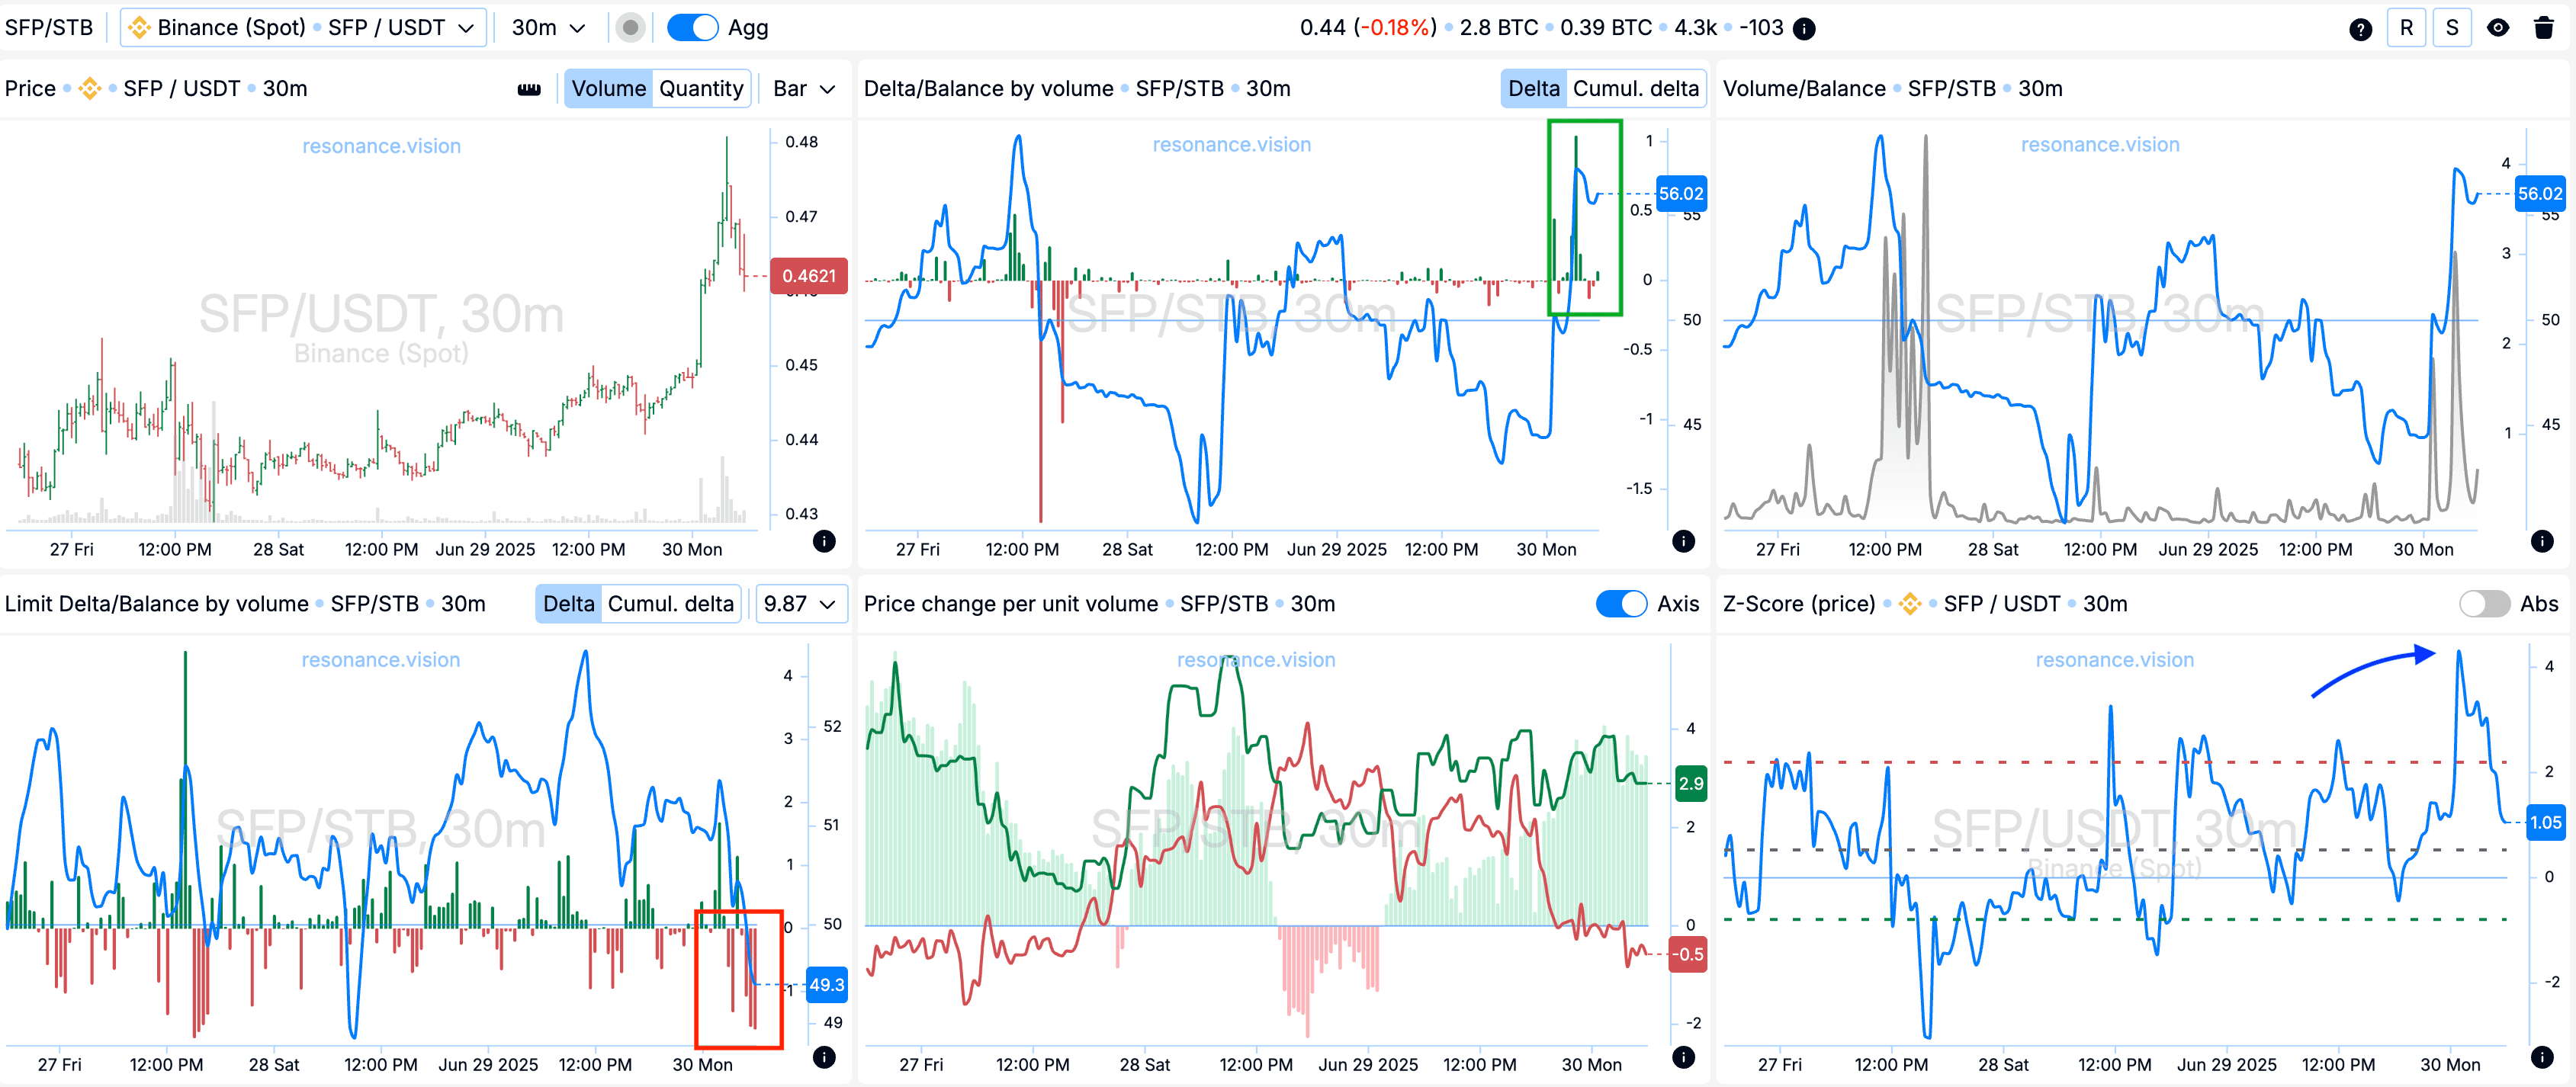This screenshot has width=2576, height=1087.
Task: Click the 4.3k statistic
Action: click(1695, 28)
